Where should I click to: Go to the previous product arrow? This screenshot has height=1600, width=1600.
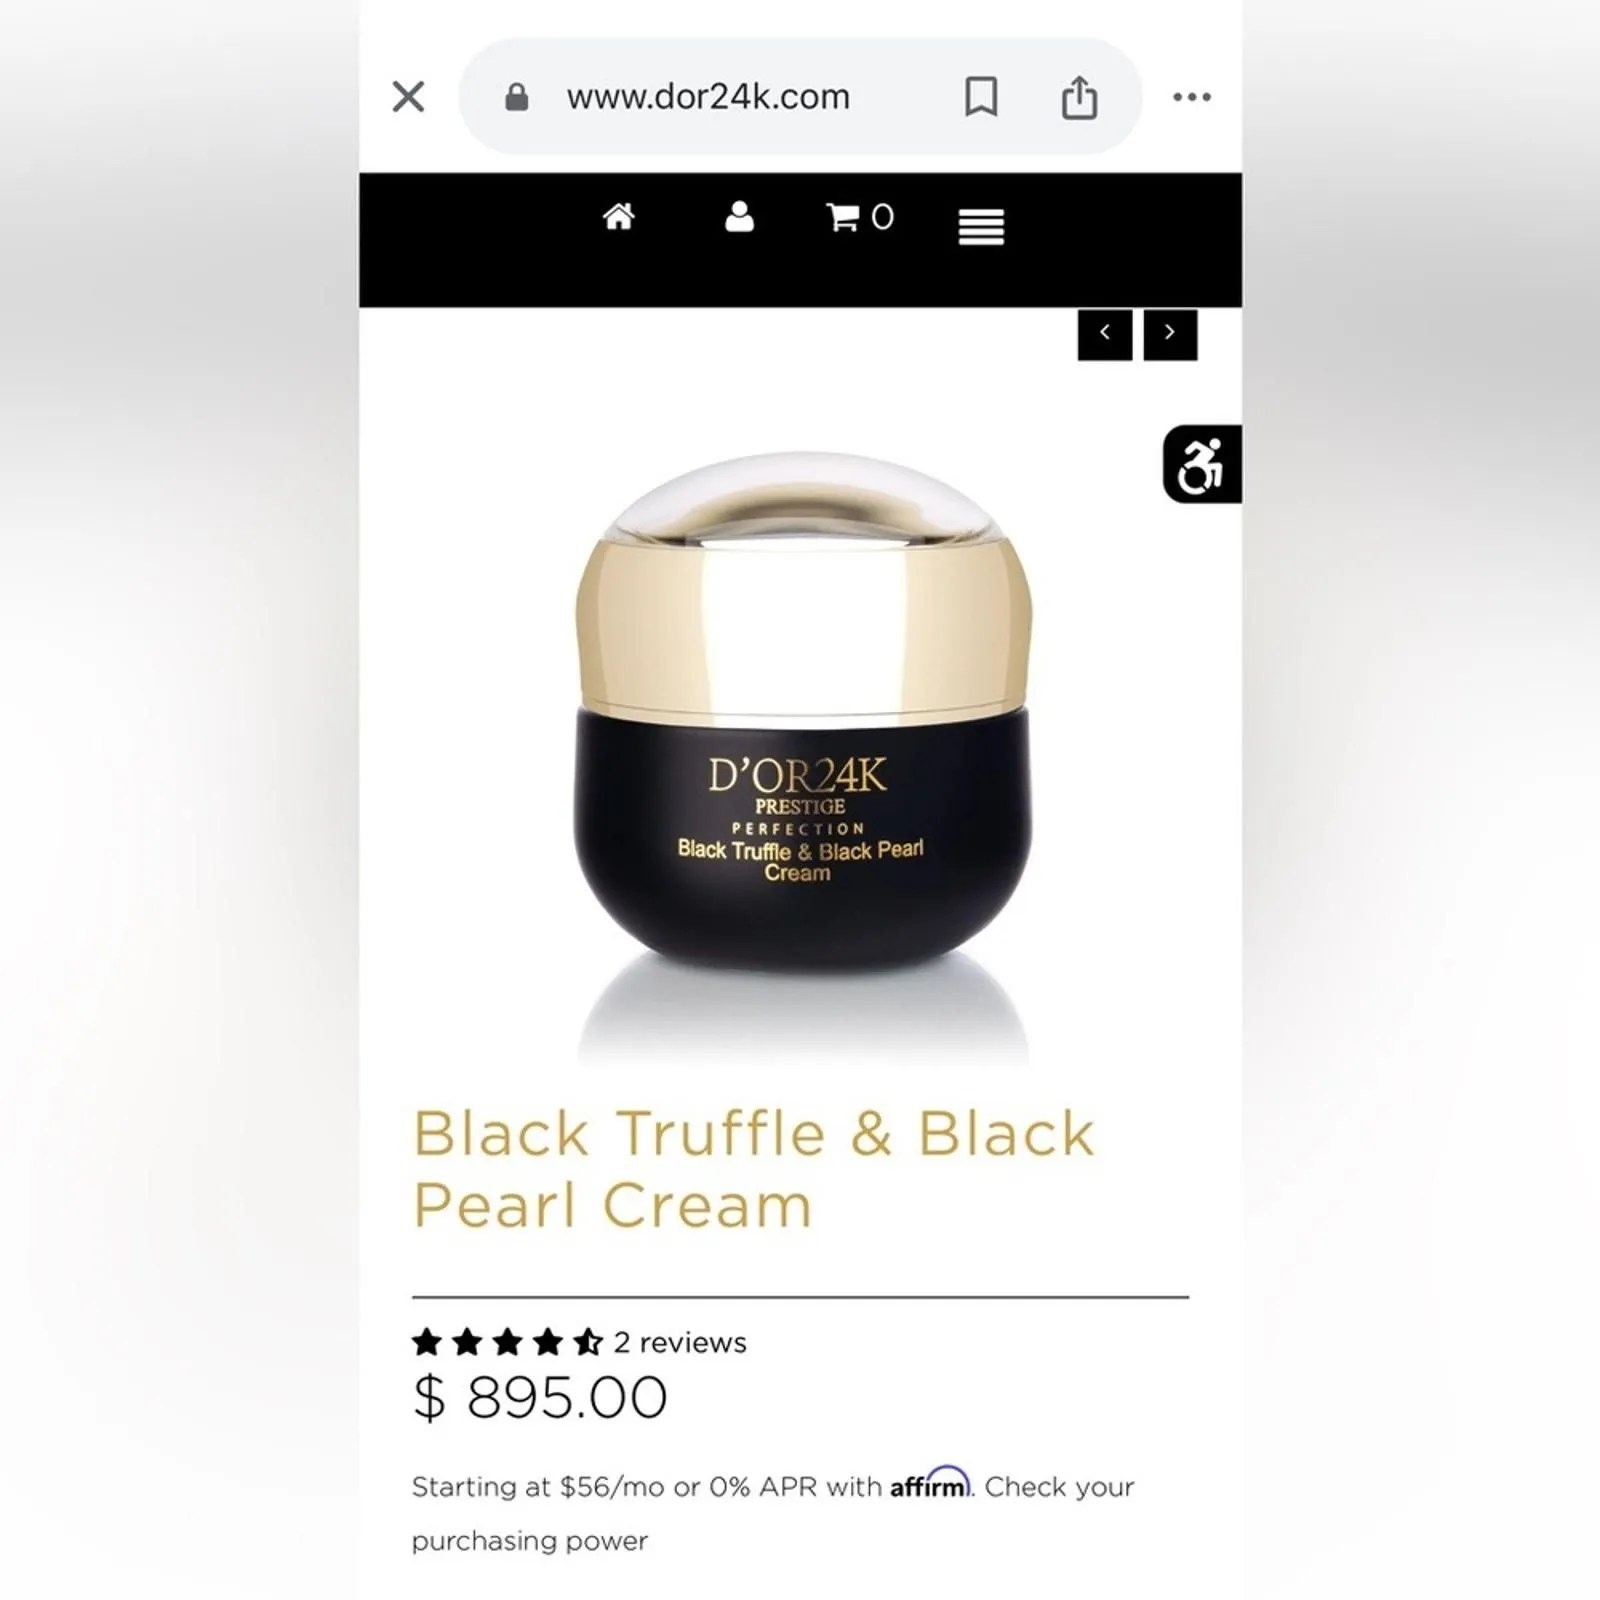(1105, 334)
